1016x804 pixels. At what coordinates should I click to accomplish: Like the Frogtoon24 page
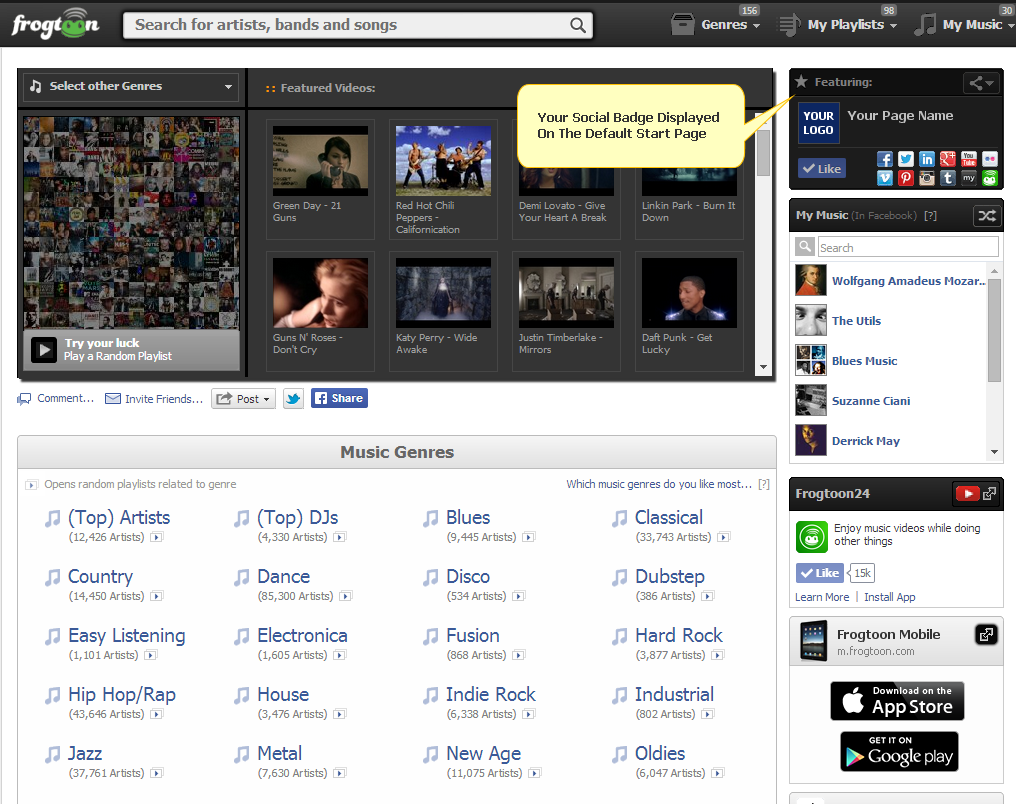click(819, 573)
